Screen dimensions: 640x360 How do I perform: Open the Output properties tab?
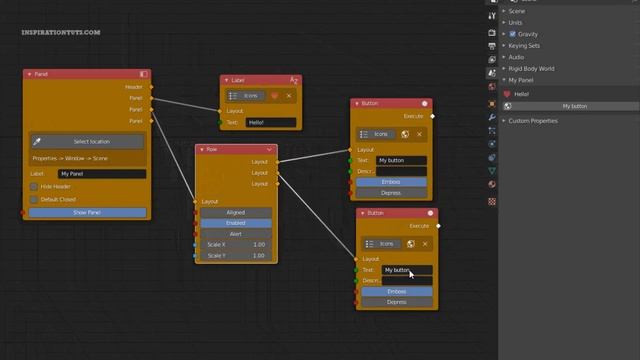click(x=492, y=46)
